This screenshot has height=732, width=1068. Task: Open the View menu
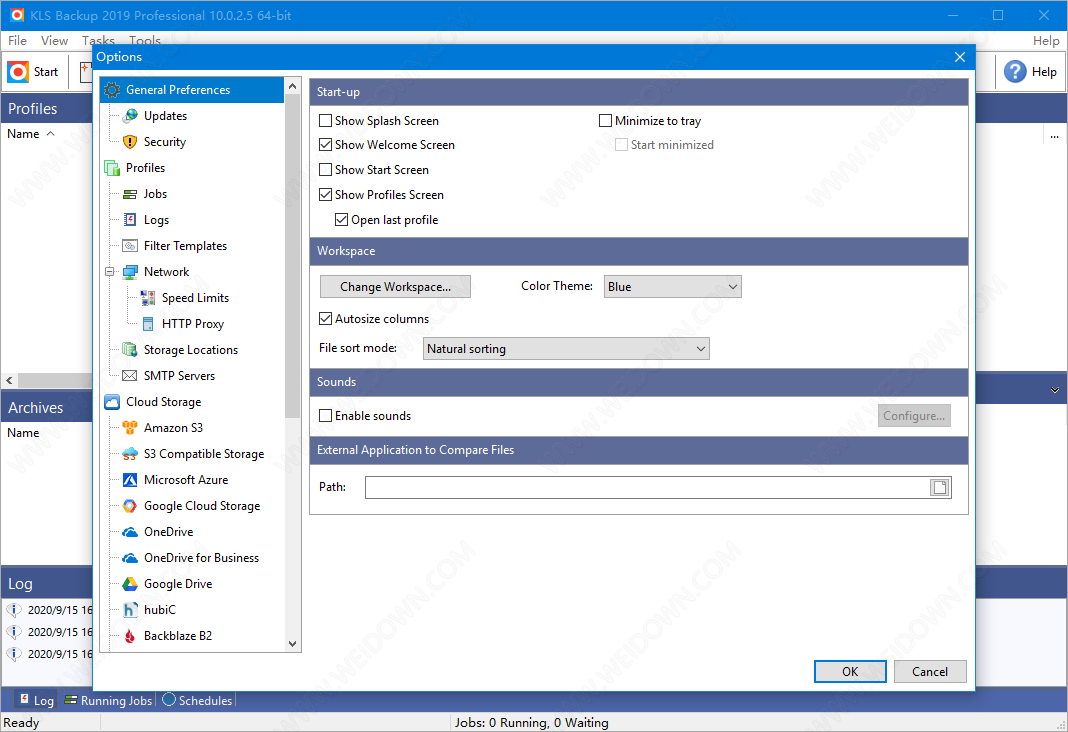point(54,40)
